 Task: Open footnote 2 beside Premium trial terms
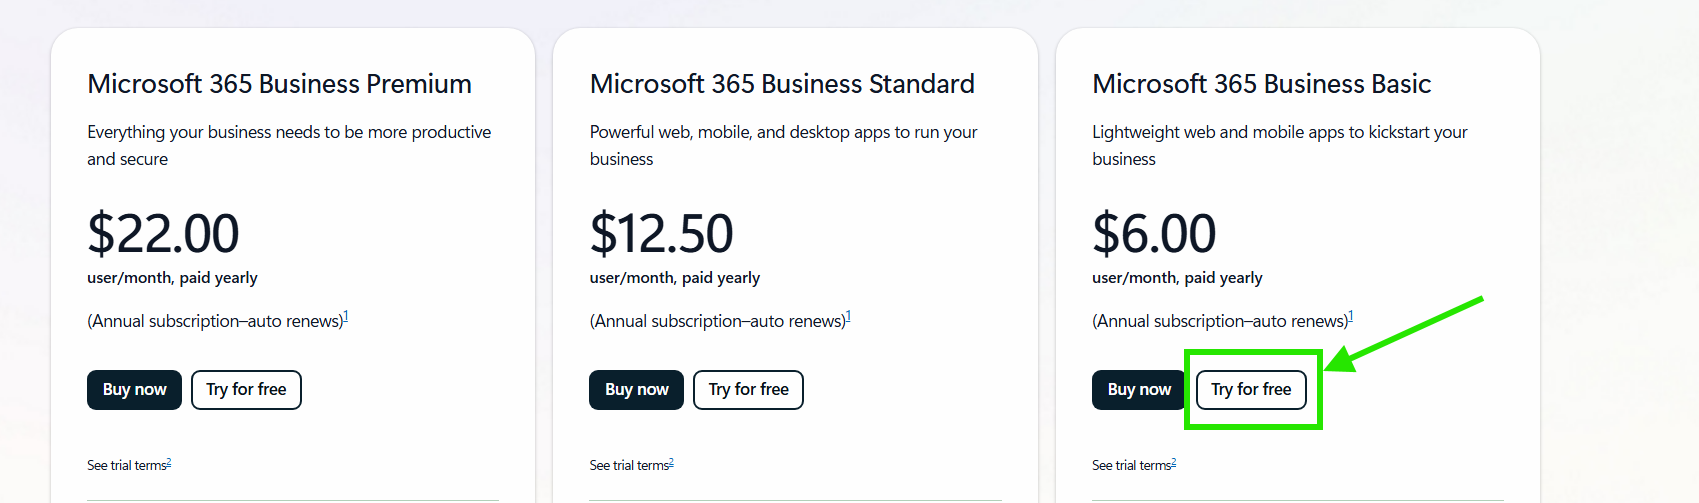tap(169, 462)
